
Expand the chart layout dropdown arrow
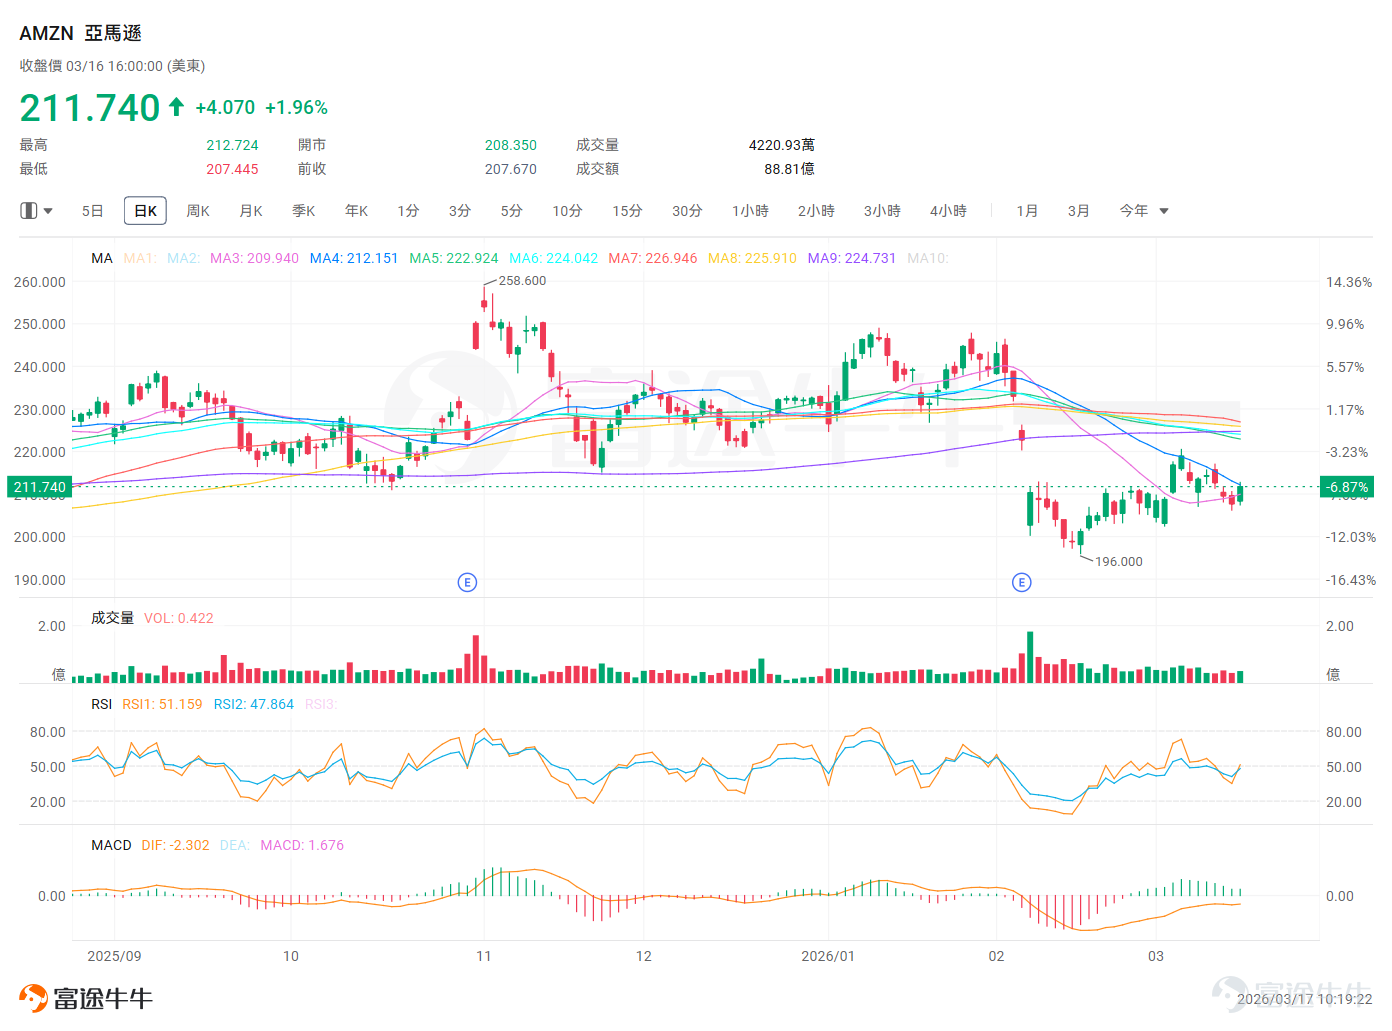(48, 211)
